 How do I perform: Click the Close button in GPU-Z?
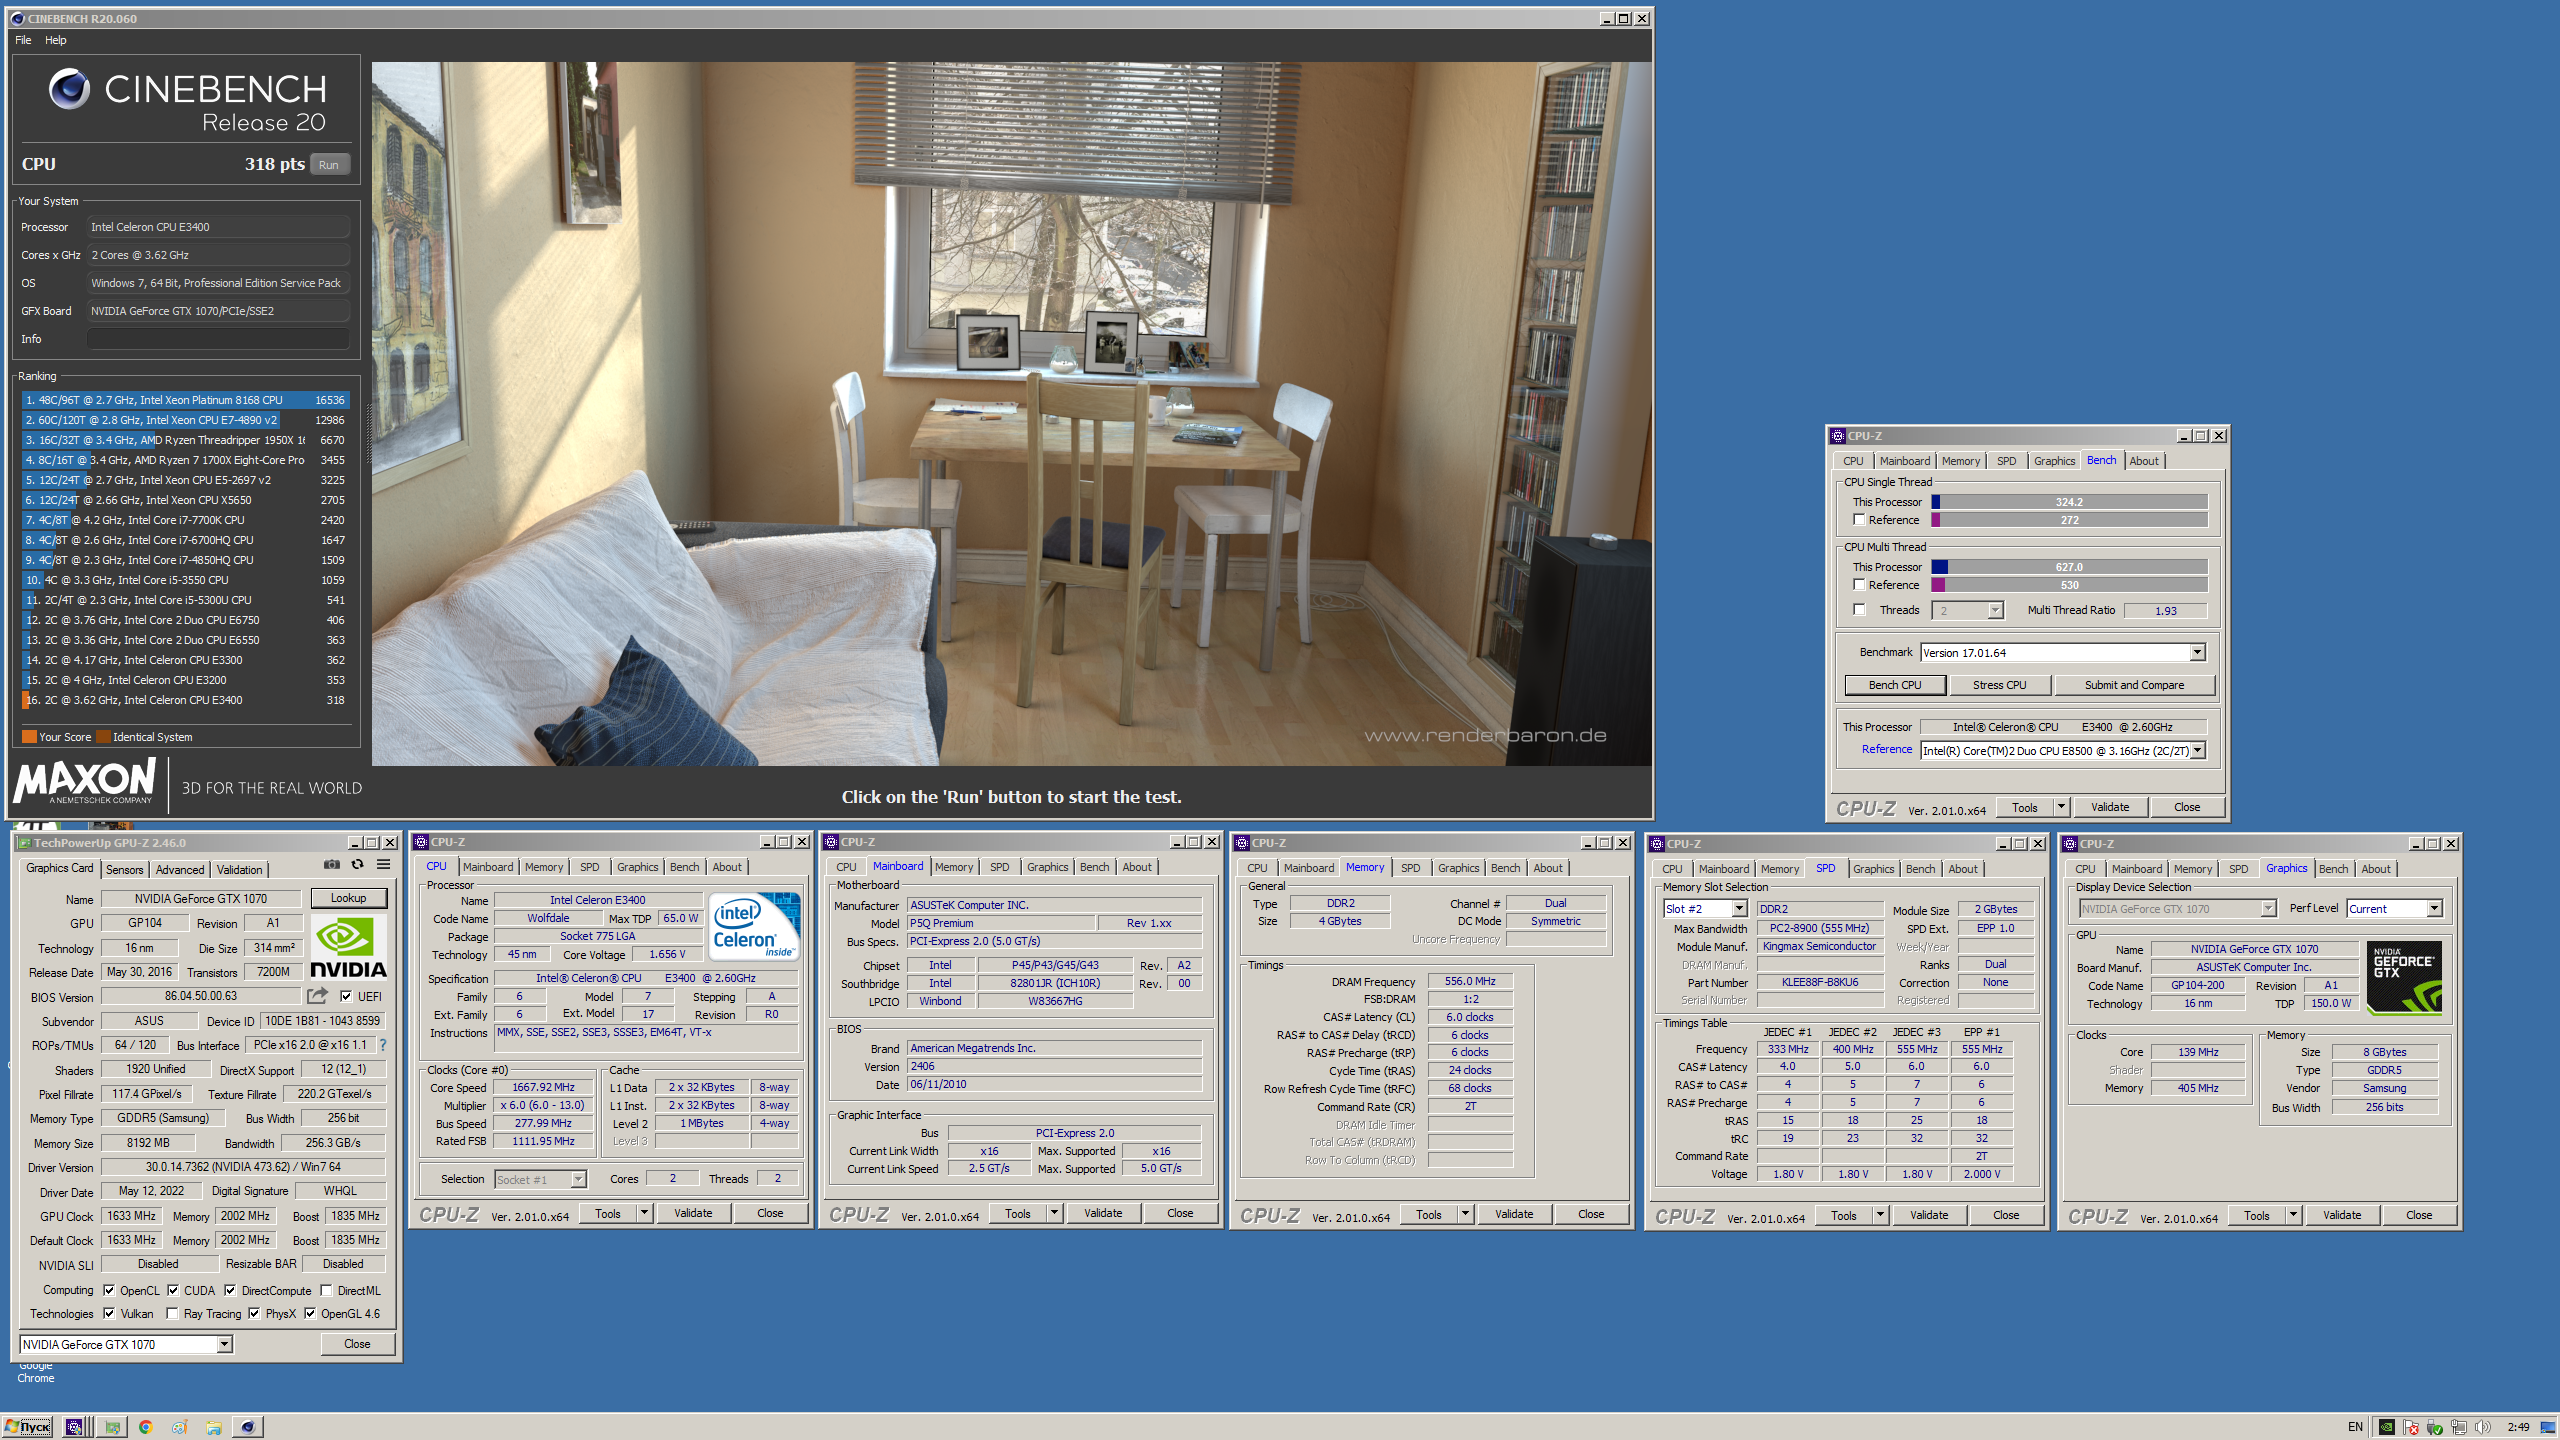pos(357,1344)
